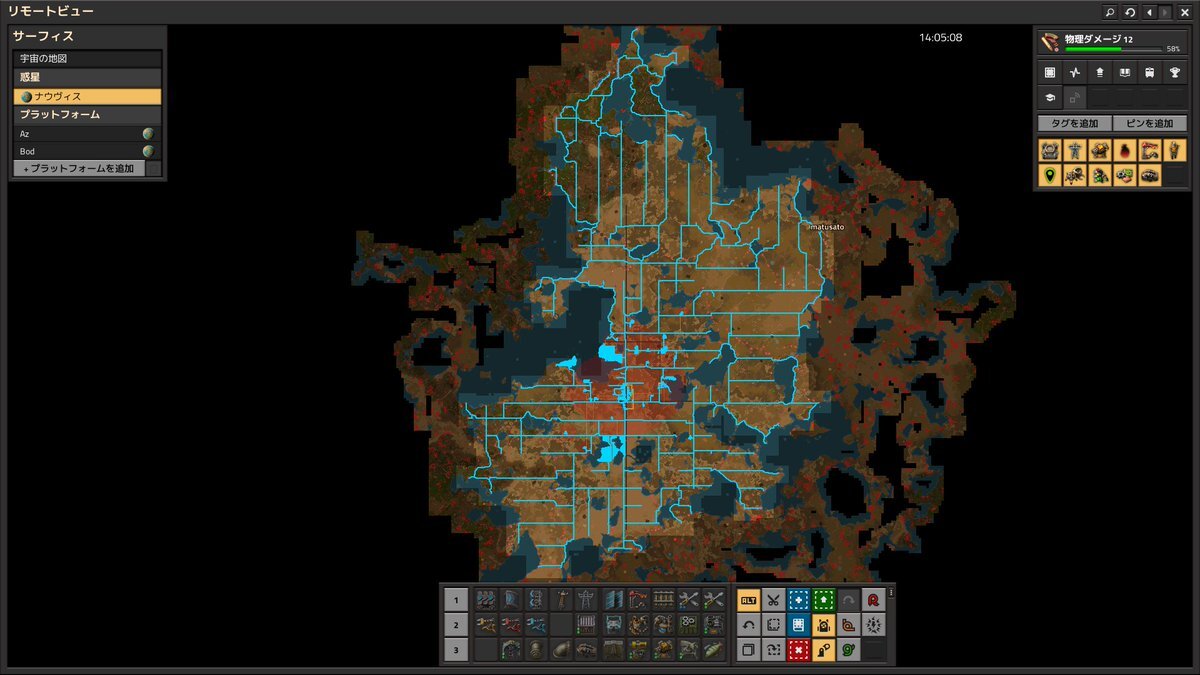Toggle the map tag pin overlay

(1050, 176)
